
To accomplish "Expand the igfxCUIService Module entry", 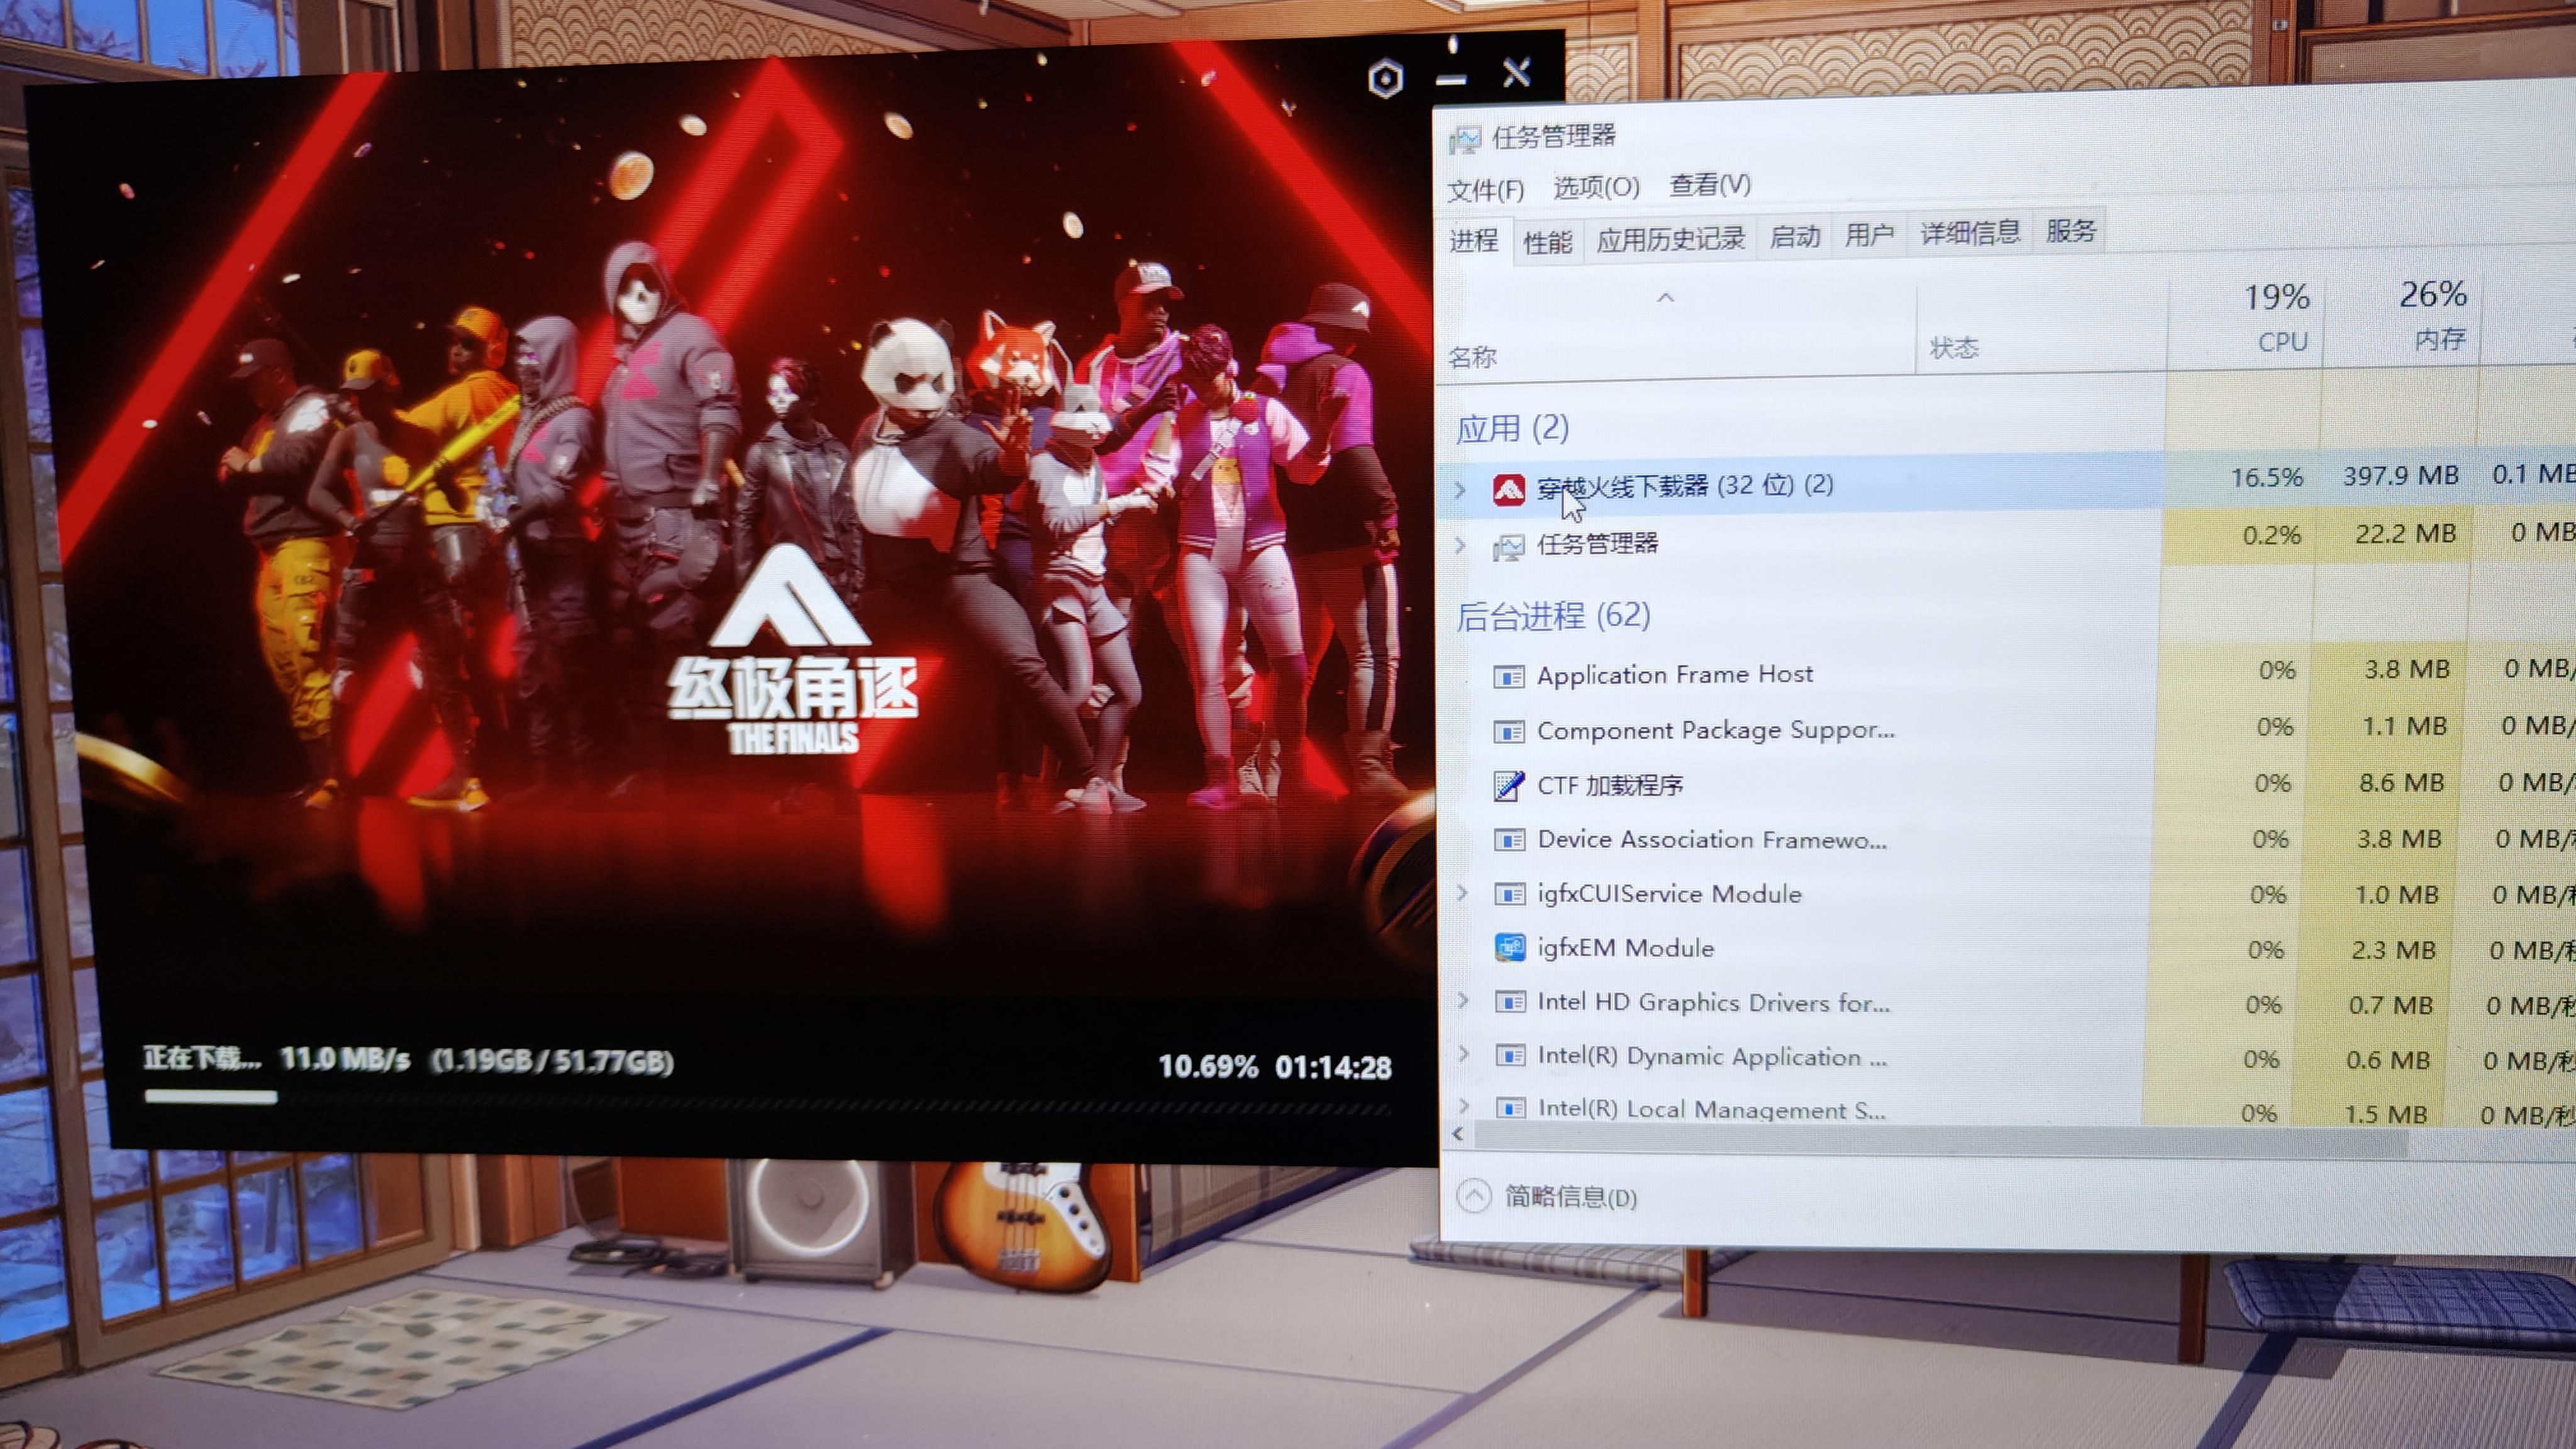I will coord(1462,892).
